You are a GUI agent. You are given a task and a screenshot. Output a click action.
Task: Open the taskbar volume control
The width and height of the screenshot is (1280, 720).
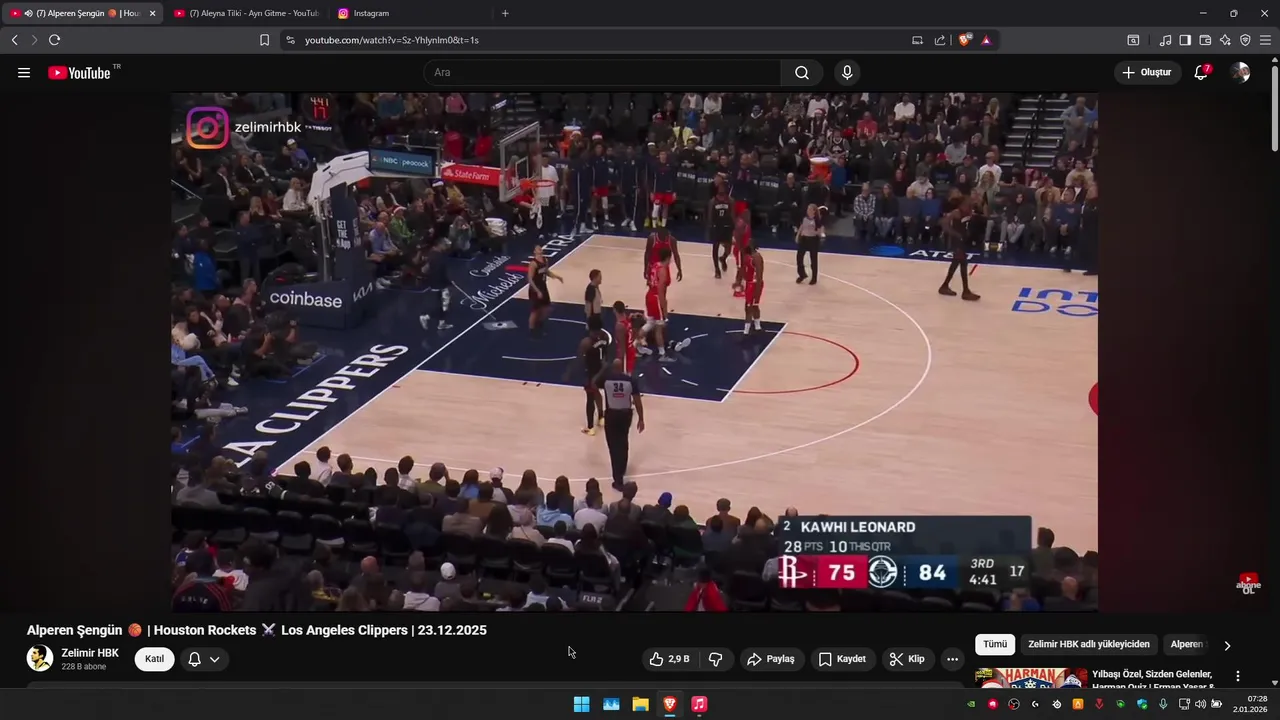pyautogui.click(x=1200, y=704)
